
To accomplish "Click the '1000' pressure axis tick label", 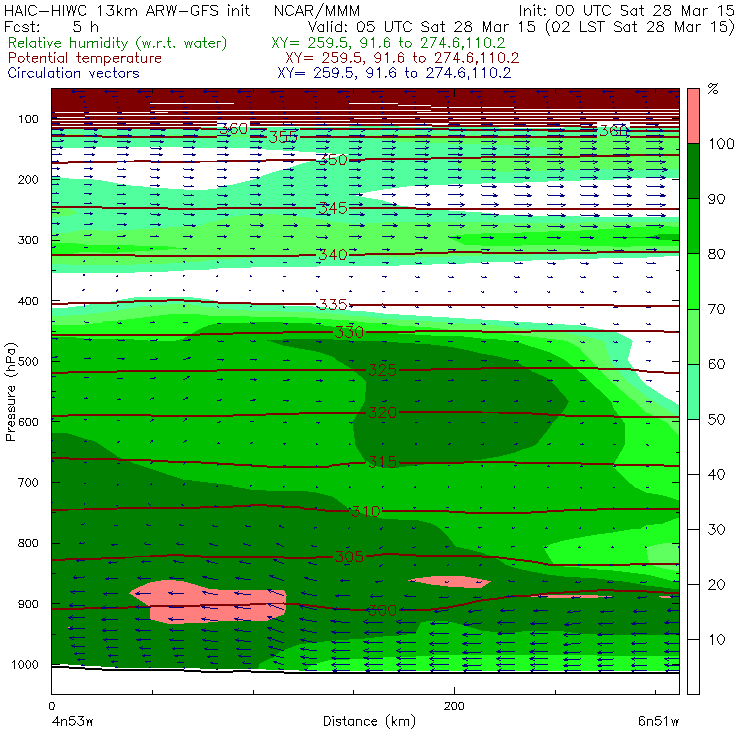I will [25, 664].
